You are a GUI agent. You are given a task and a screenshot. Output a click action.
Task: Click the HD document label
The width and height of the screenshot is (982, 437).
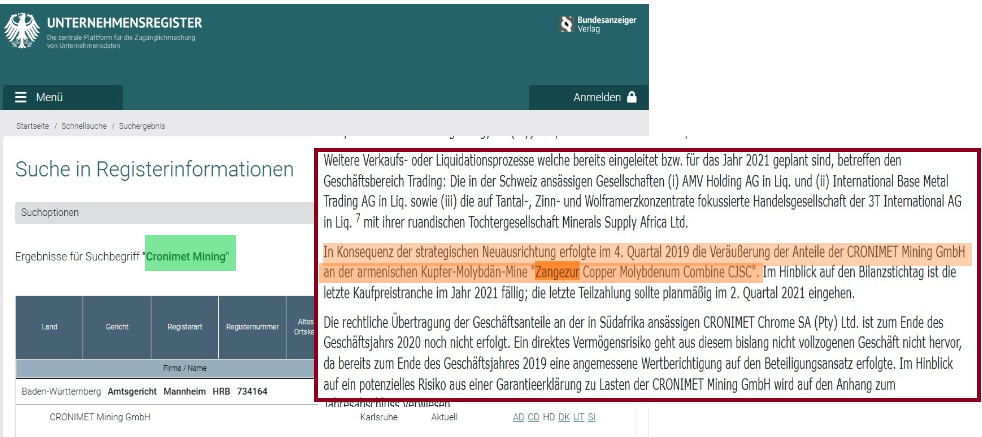(x=548, y=417)
